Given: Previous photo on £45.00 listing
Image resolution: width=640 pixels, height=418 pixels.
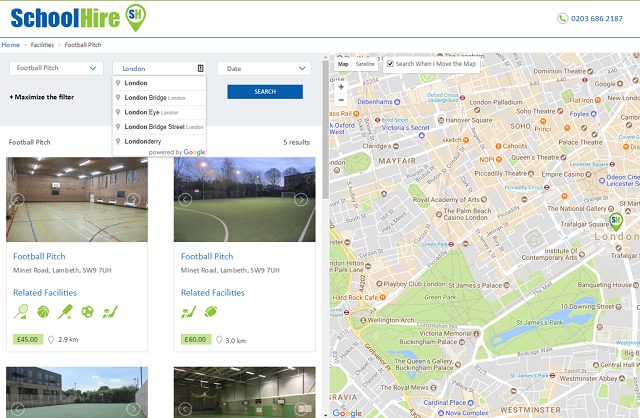Looking at the screenshot, I should [18, 200].
